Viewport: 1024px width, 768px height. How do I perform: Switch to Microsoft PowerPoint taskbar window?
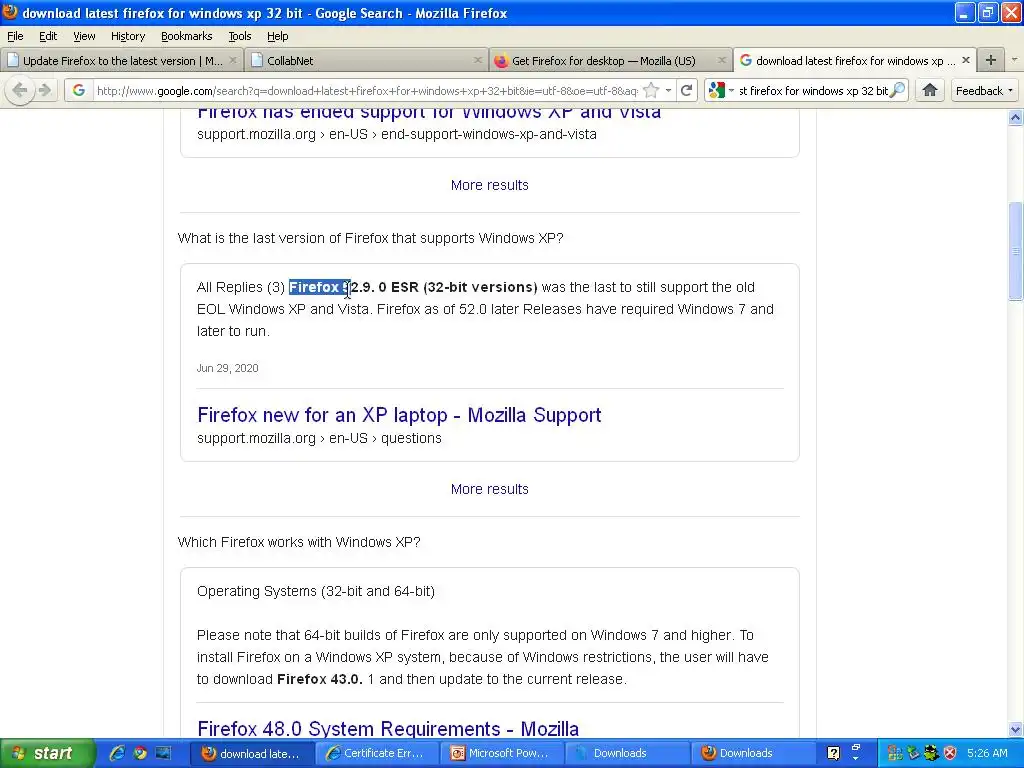[x=502, y=753]
